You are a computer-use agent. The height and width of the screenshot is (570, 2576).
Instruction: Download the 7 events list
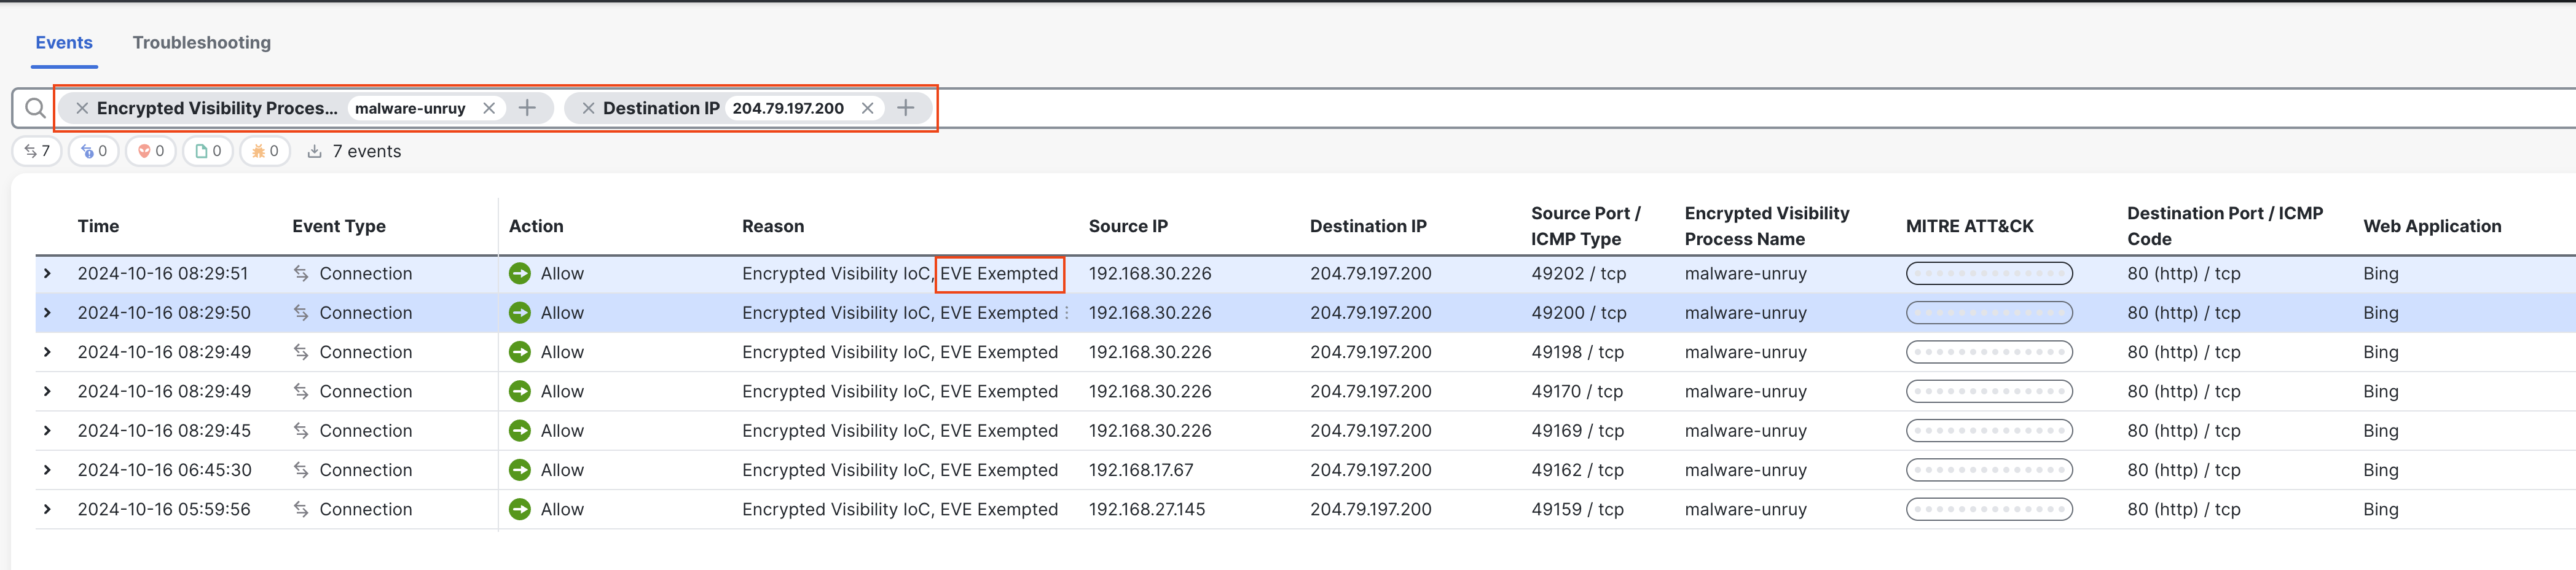tap(314, 151)
